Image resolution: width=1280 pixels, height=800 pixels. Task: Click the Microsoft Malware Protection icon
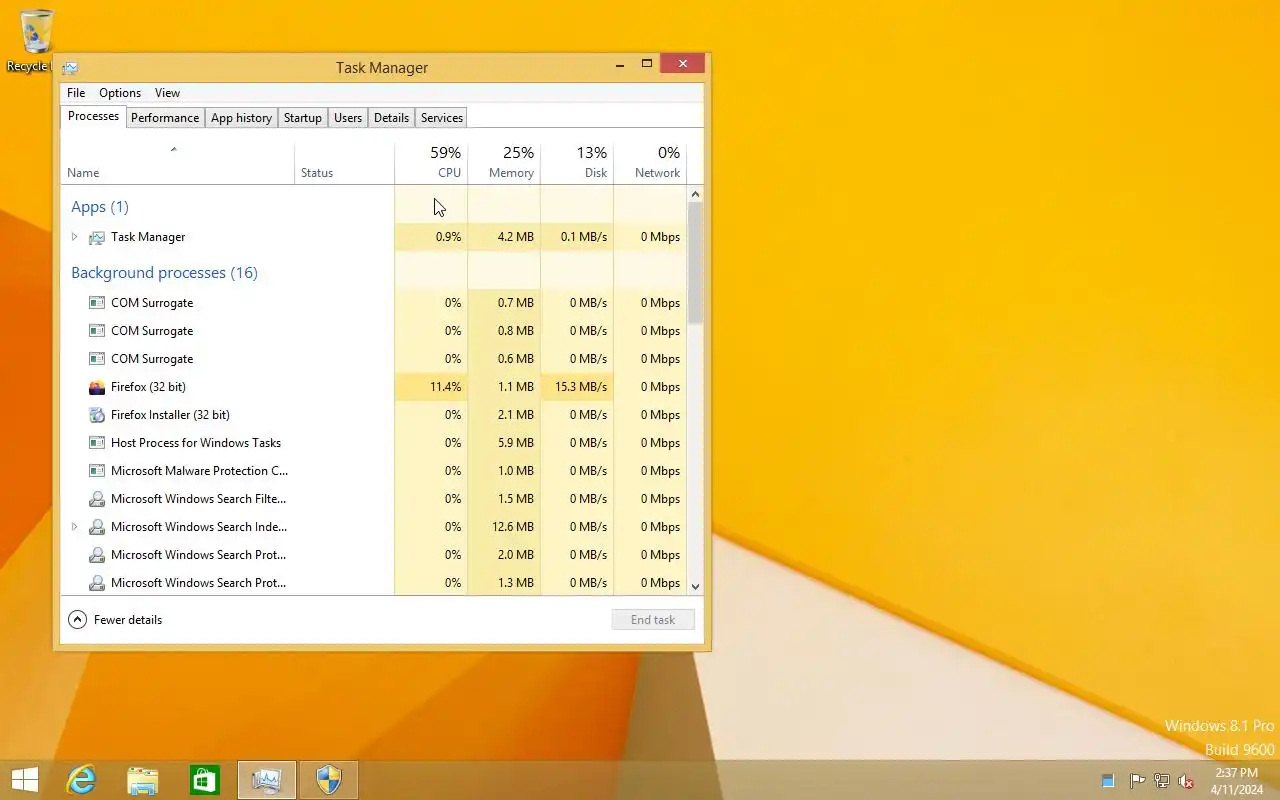click(97, 471)
